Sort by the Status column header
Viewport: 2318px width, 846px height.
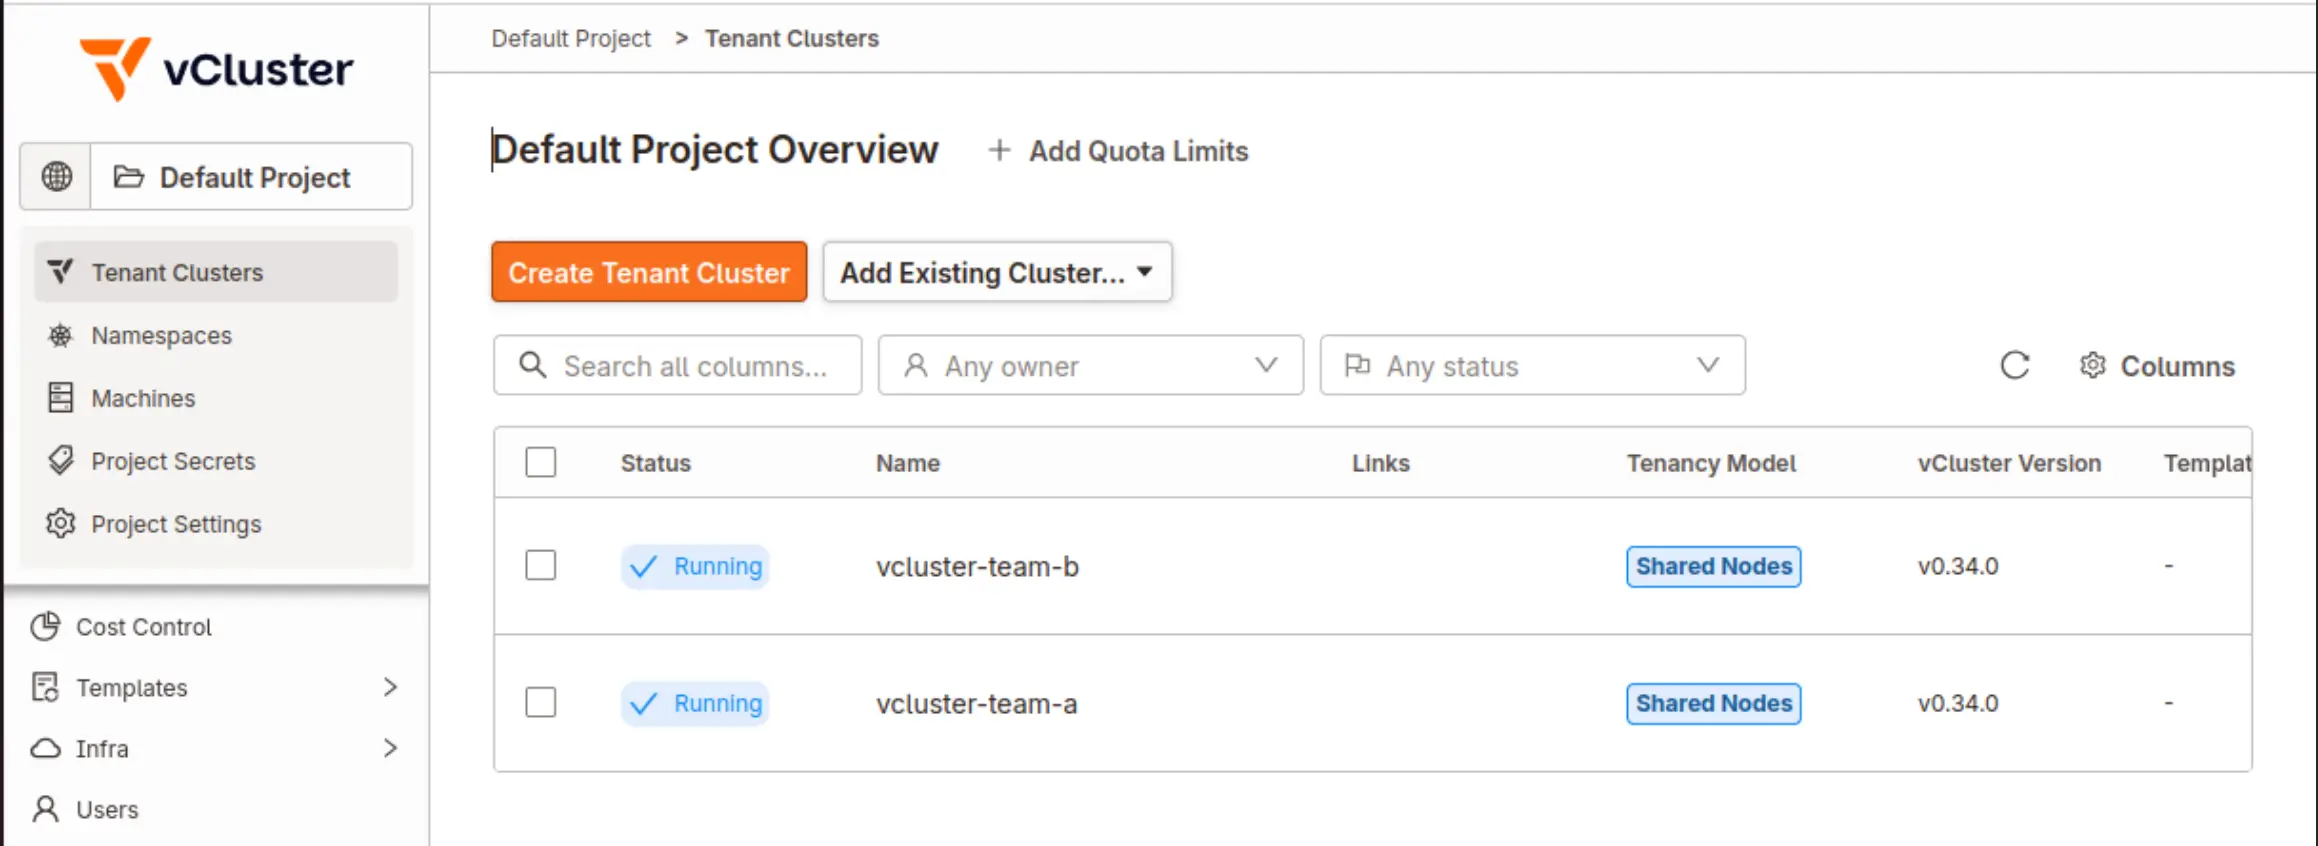[655, 463]
